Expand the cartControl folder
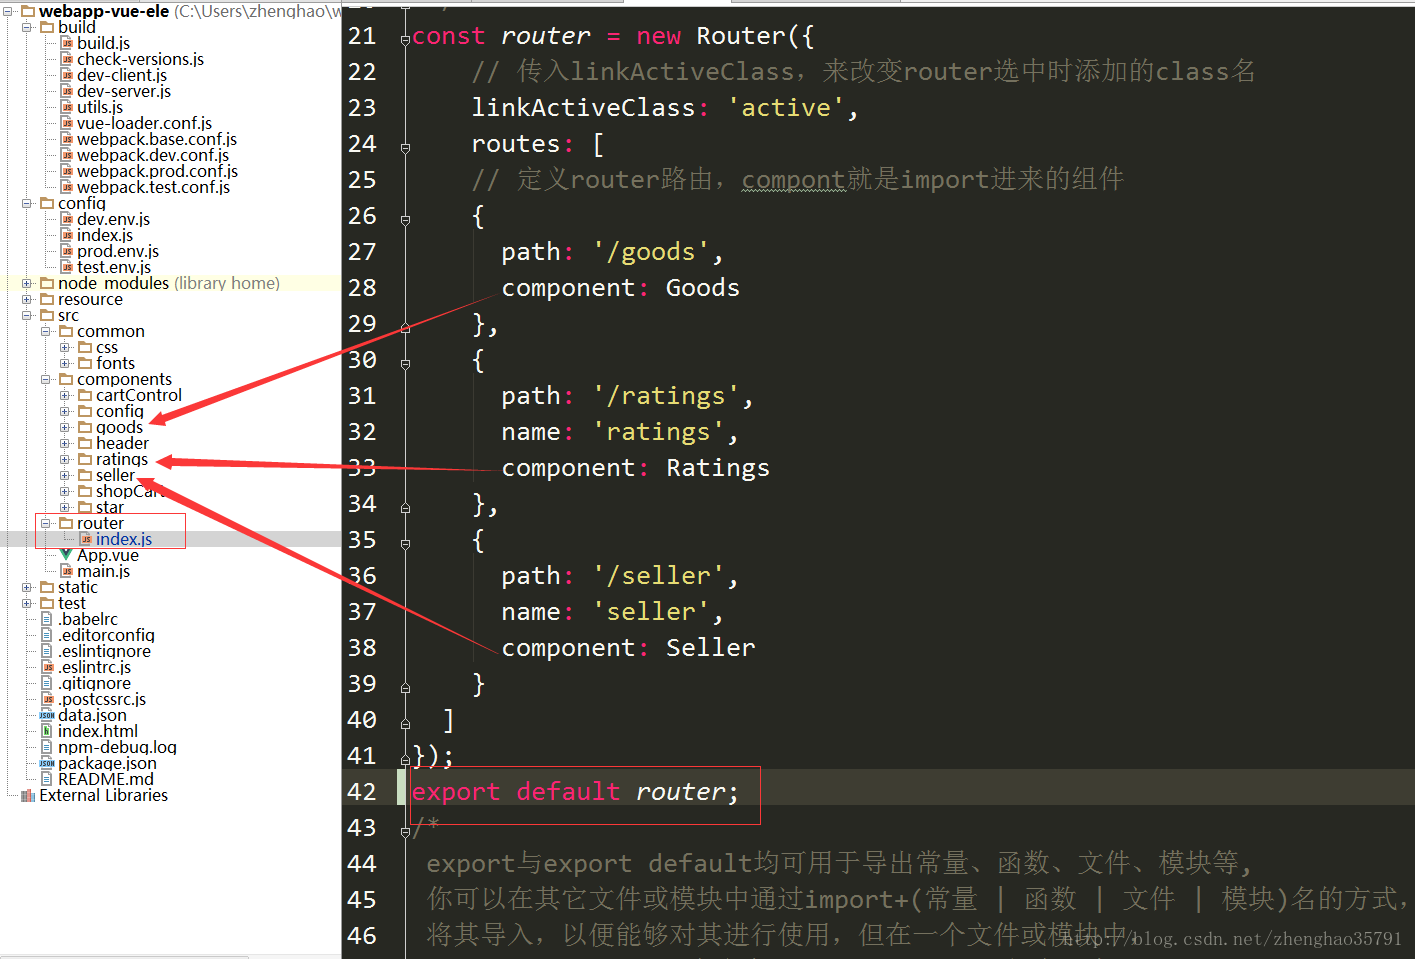 coord(65,395)
